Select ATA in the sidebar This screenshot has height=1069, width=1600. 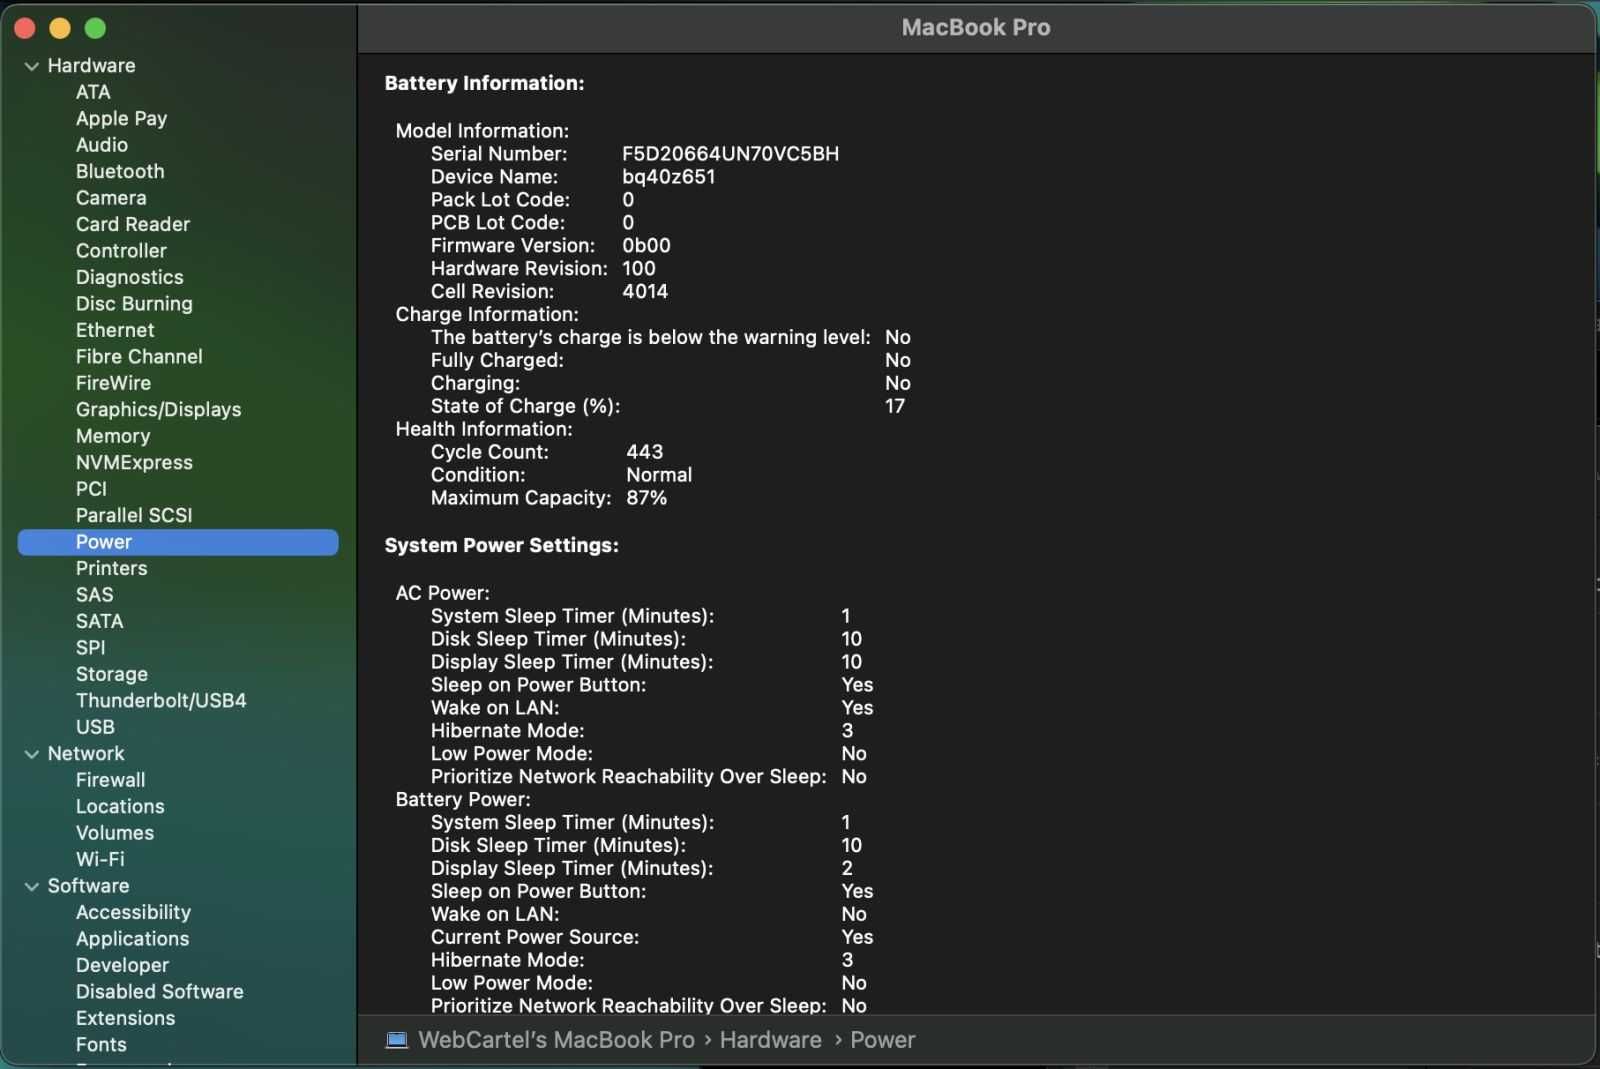point(93,92)
